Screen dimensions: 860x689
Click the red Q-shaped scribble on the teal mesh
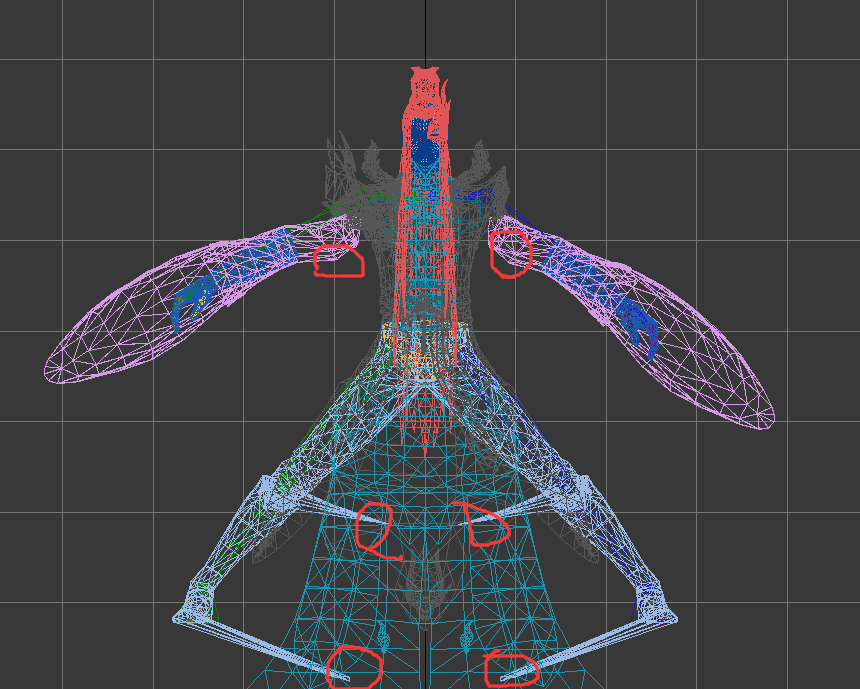pos(377,530)
